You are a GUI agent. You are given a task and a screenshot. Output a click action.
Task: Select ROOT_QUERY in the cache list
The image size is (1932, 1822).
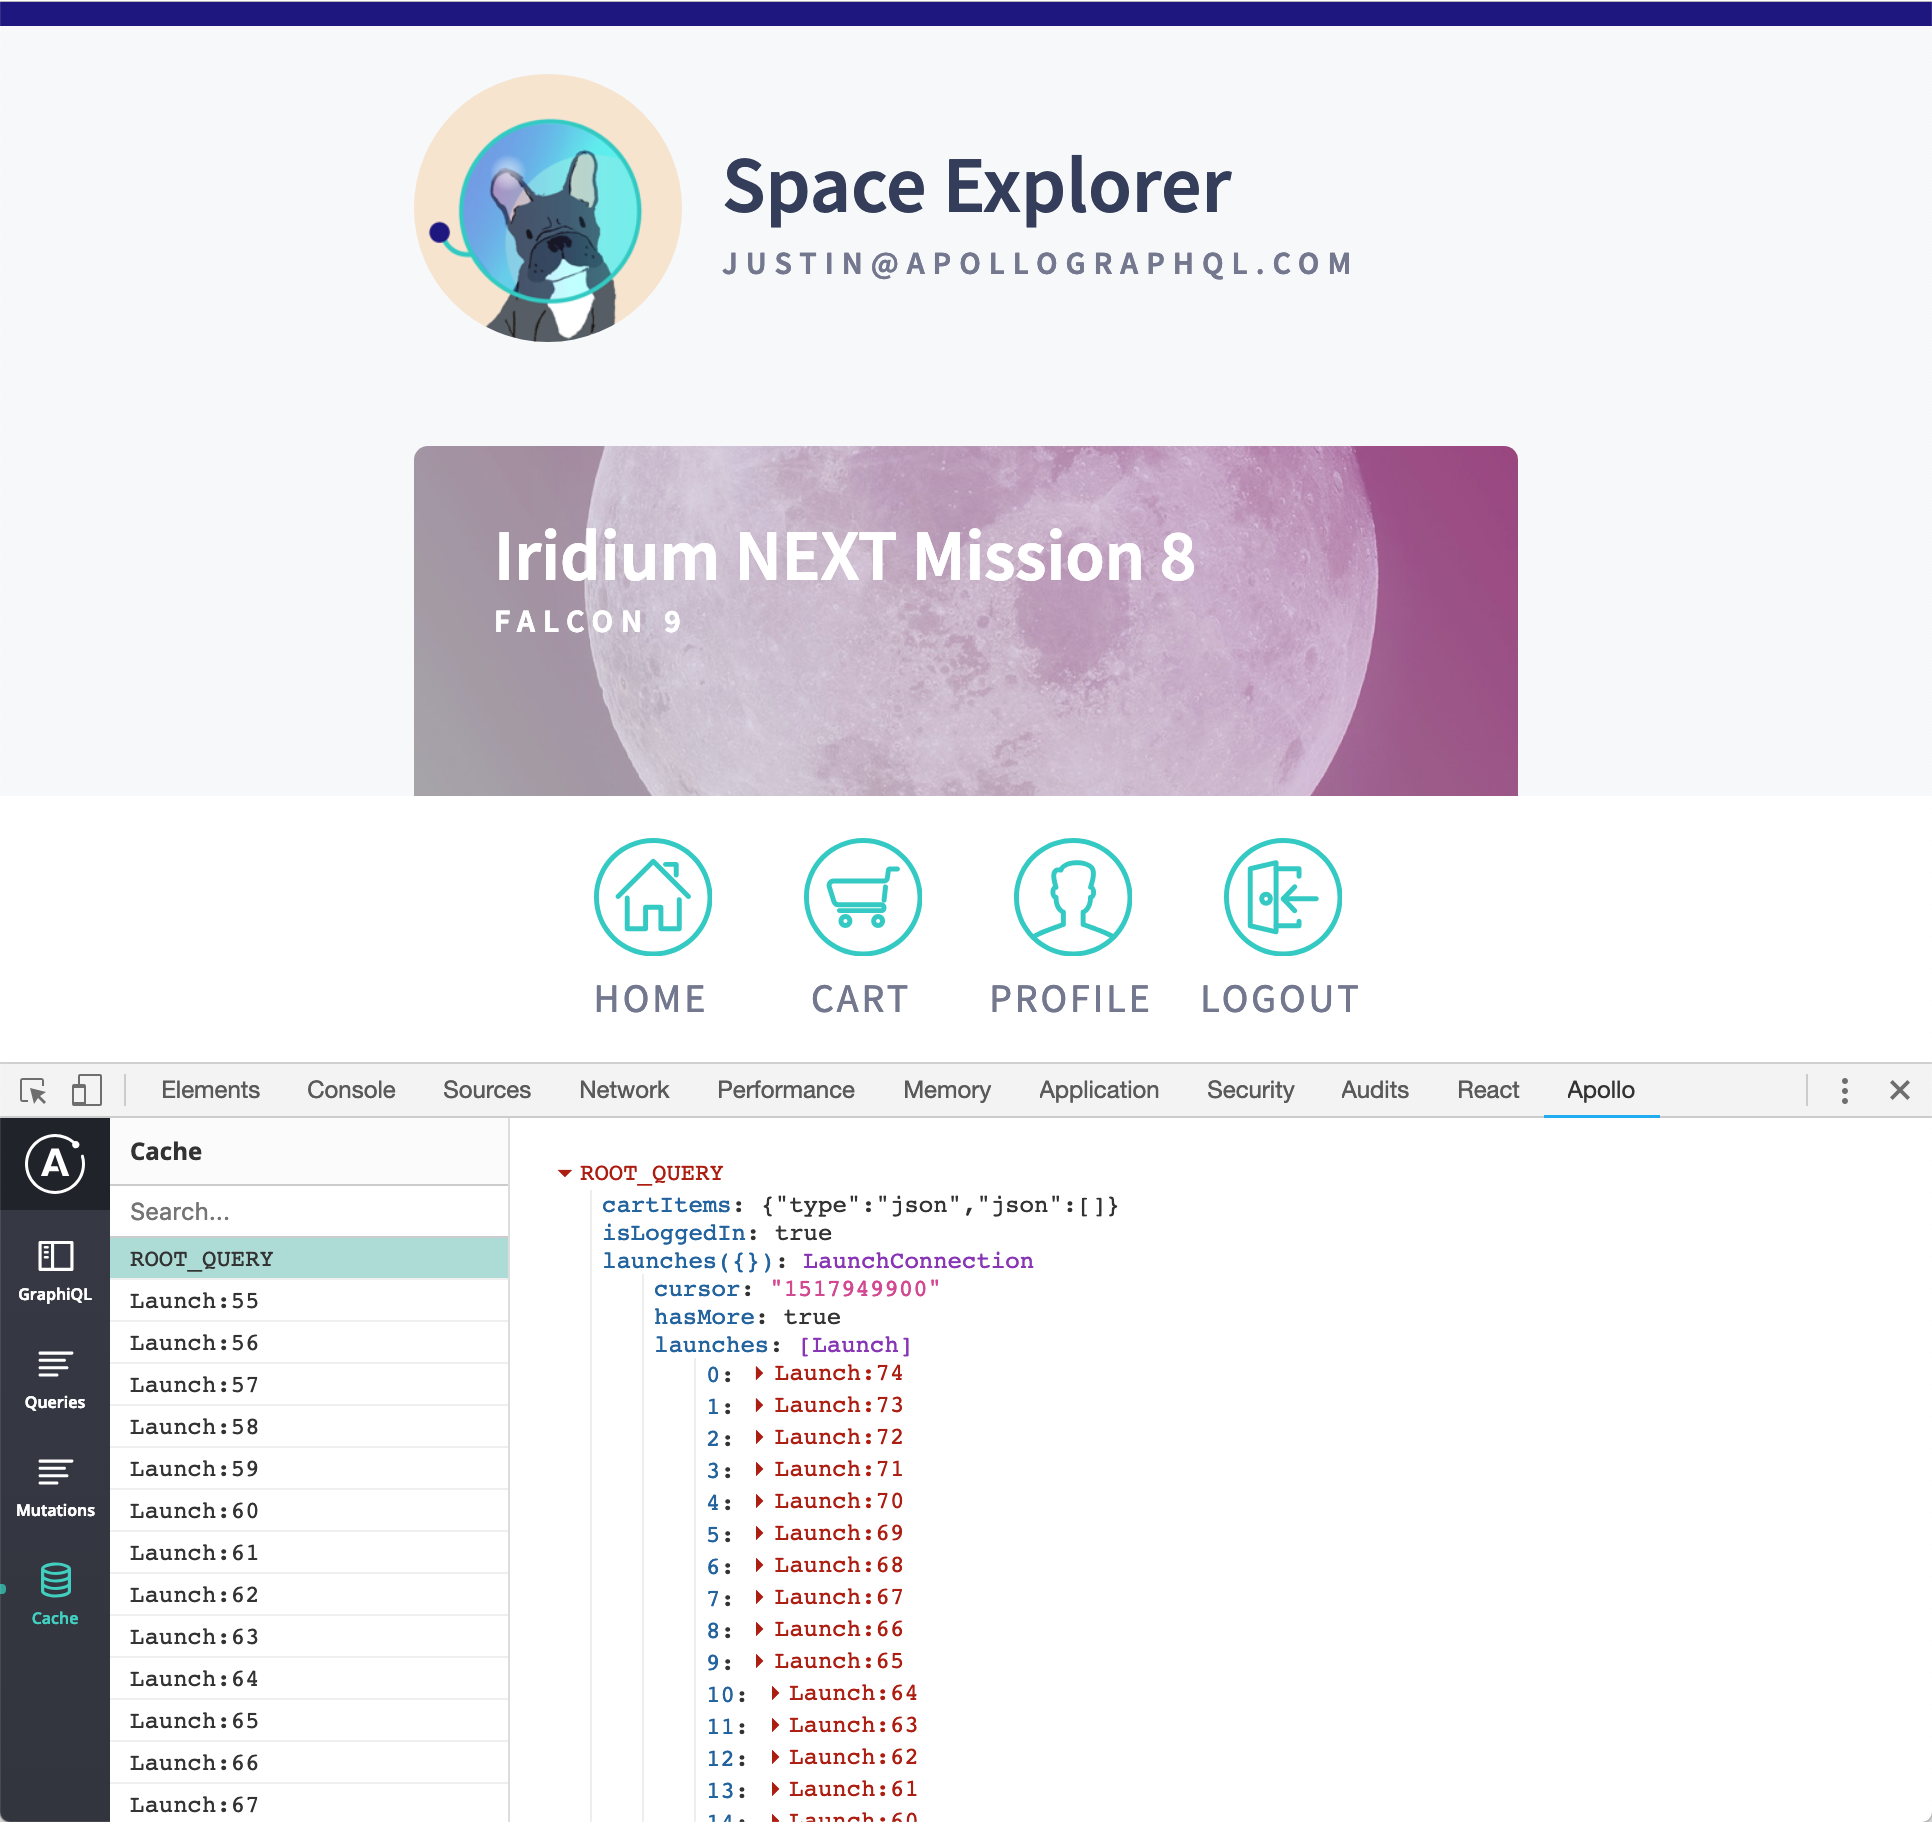click(309, 1258)
